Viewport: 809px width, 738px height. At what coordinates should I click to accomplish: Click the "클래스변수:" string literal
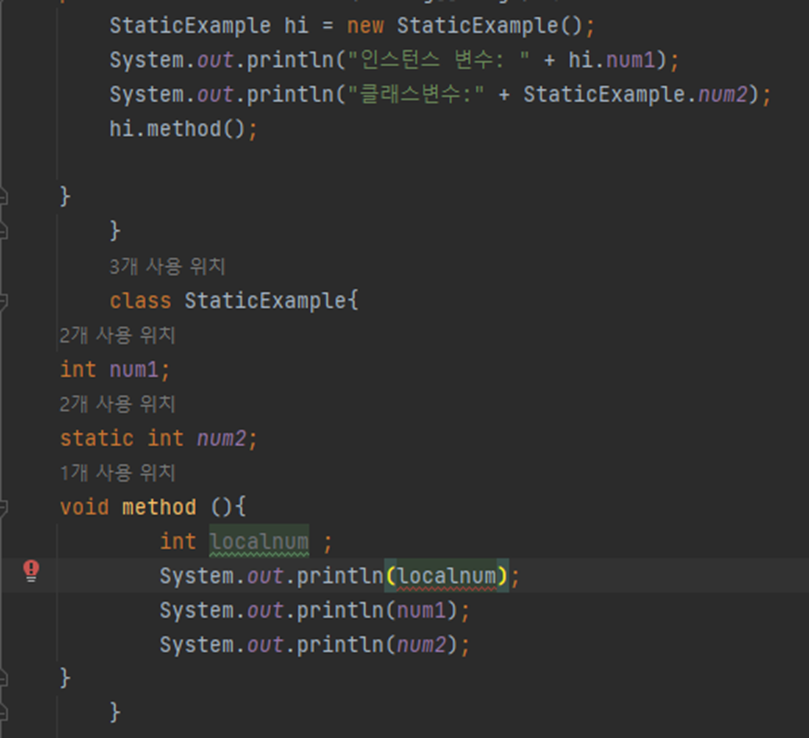tap(416, 94)
